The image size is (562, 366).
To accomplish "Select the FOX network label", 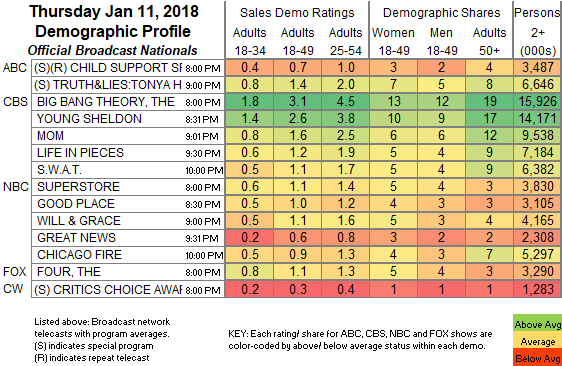I will pyautogui.click(x=15, y=272).
